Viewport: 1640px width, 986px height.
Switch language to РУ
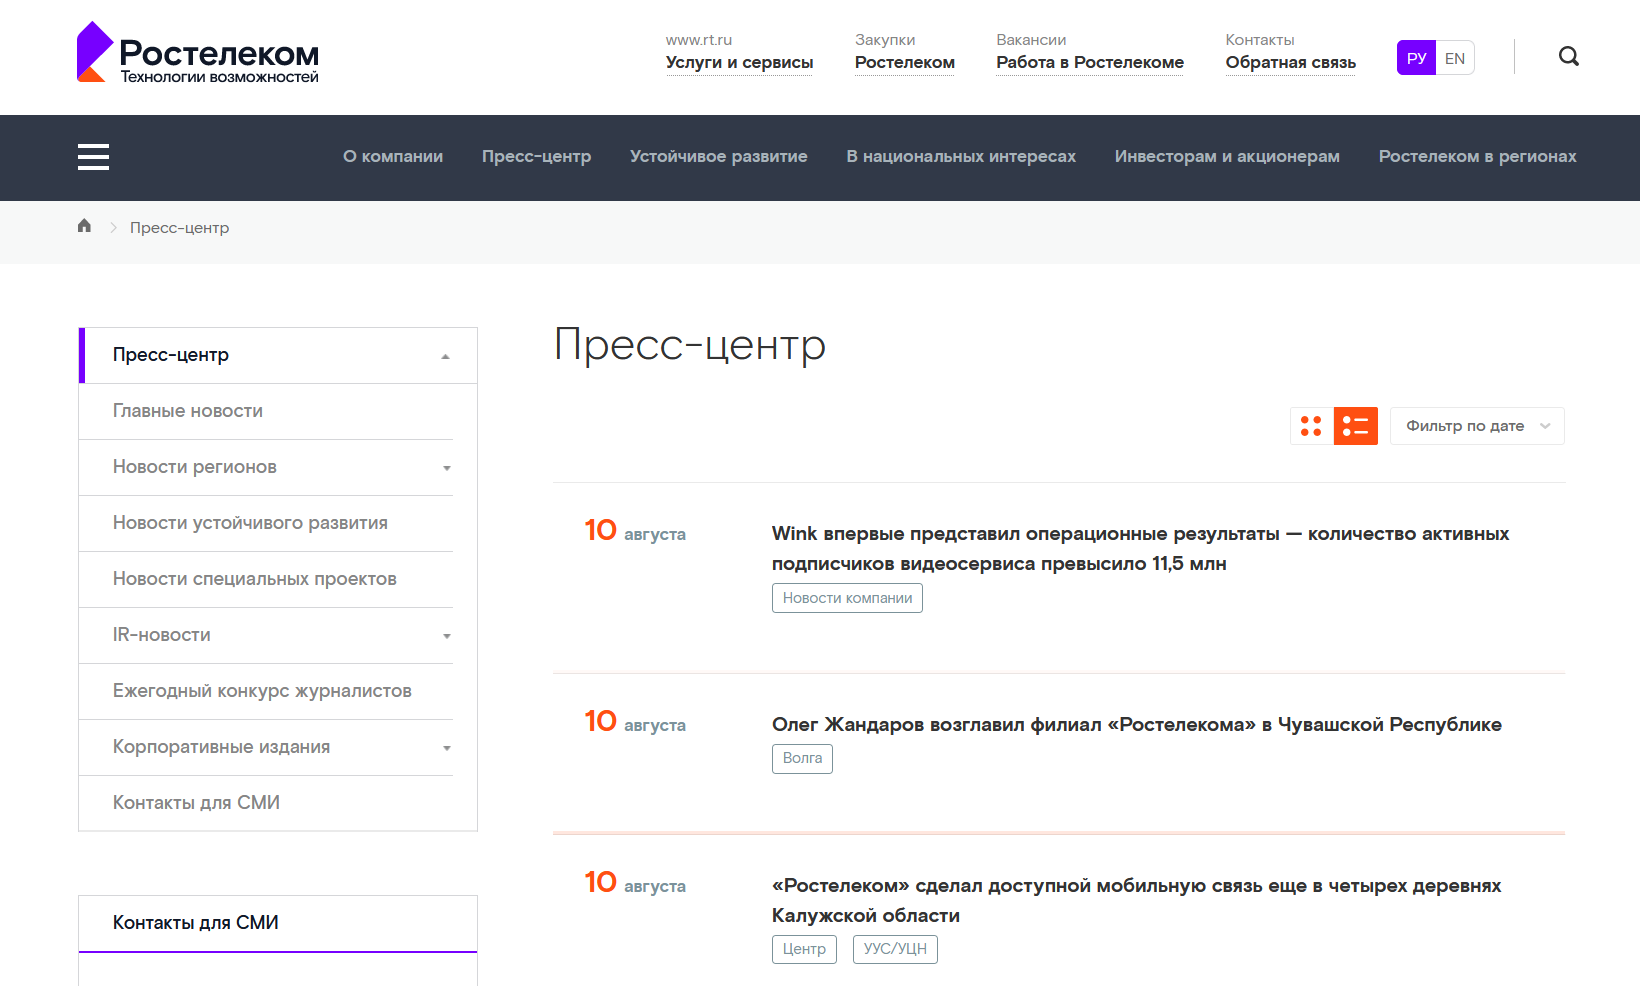tap(1416, 58)
